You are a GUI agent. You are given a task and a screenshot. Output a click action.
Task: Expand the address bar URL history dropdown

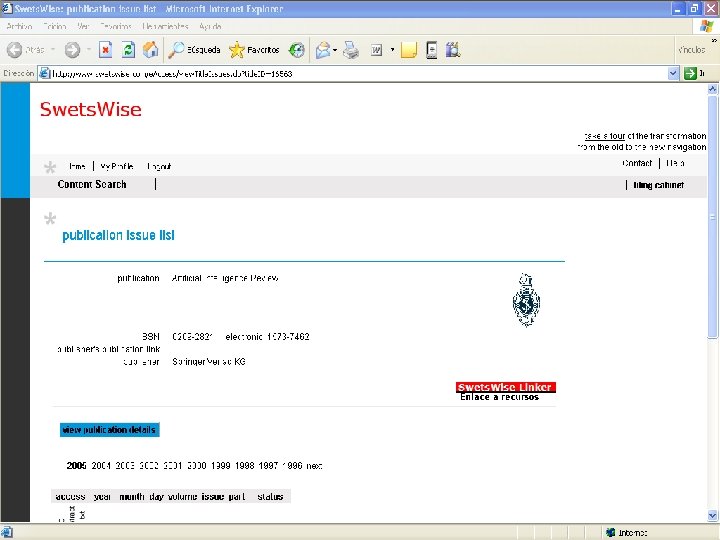pyautogui.click(x=673, y=73)
